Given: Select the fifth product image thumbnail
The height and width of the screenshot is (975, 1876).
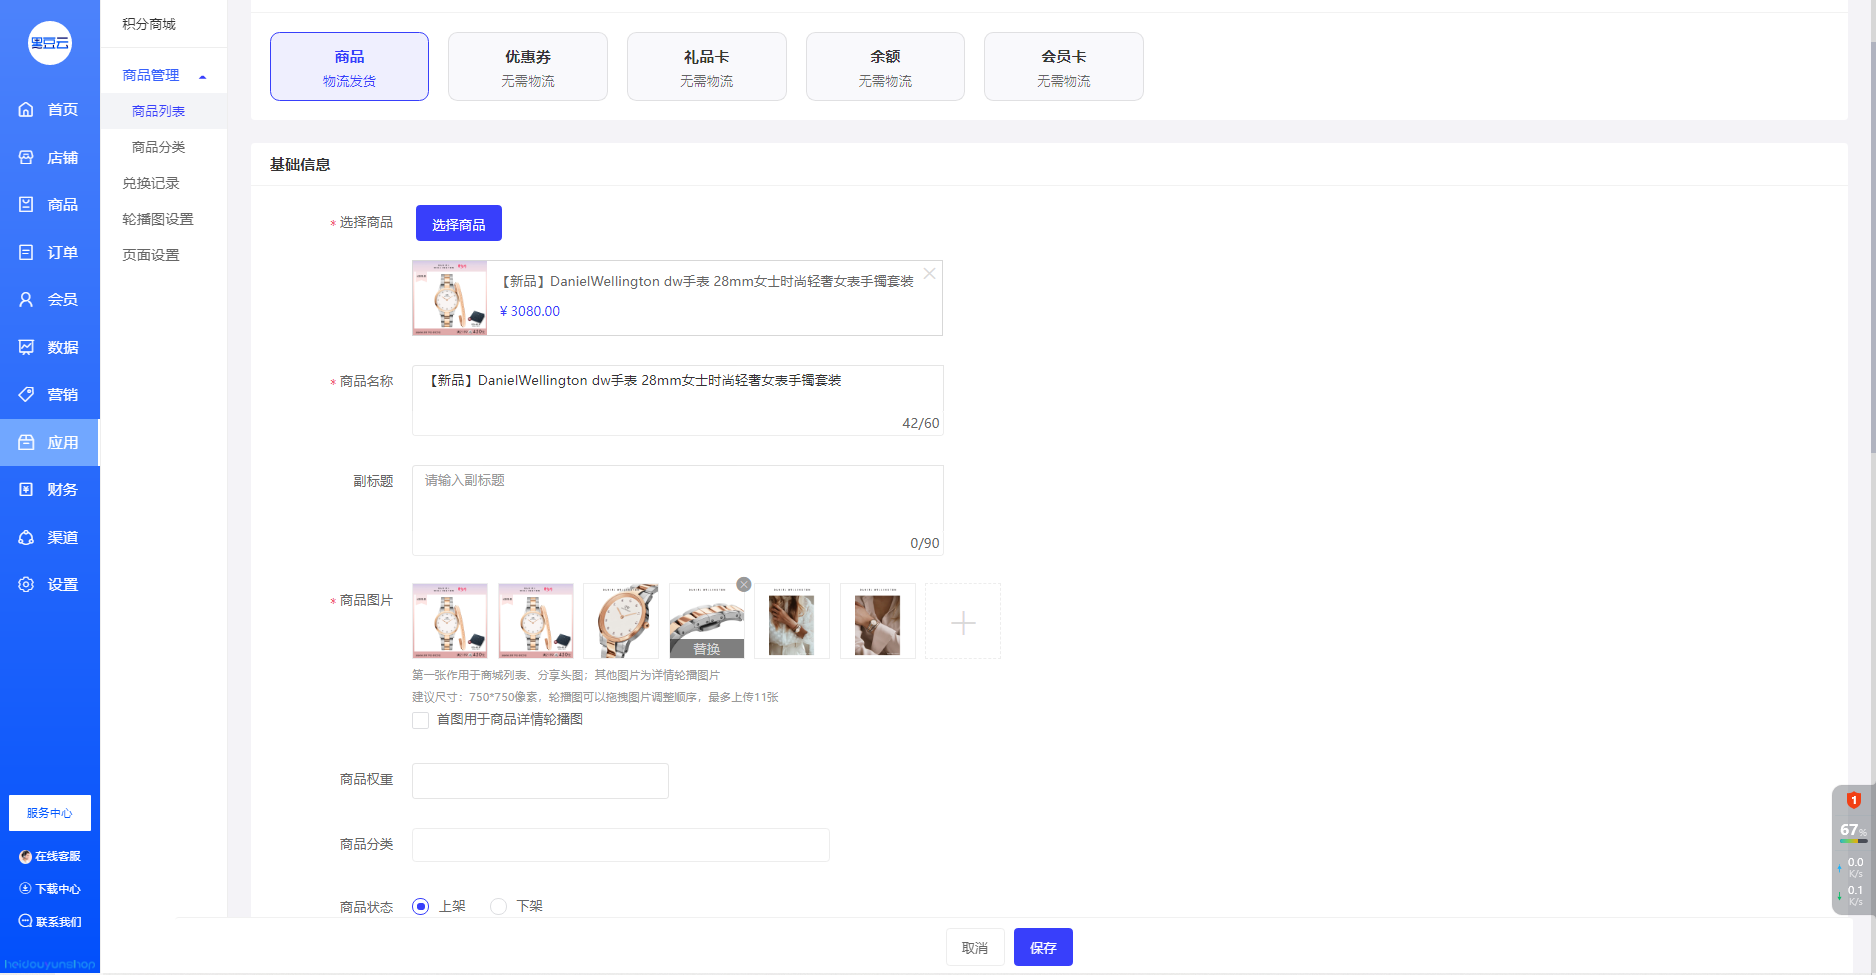Looking at the screenshot, I should coord(792,621).
